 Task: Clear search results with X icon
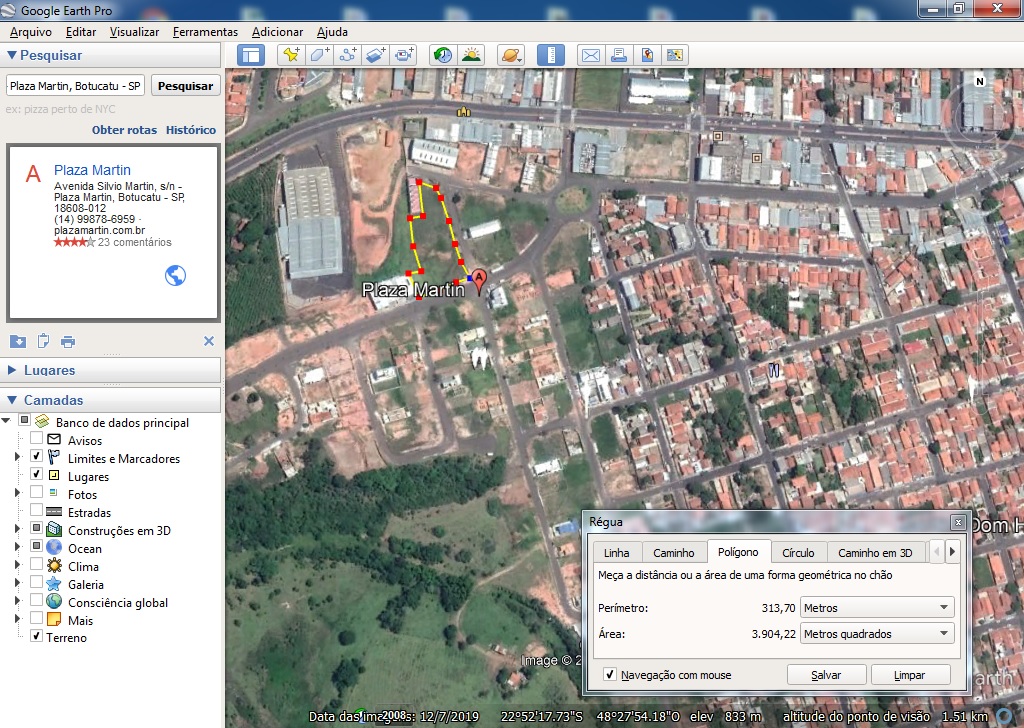[x=209, y=341]
